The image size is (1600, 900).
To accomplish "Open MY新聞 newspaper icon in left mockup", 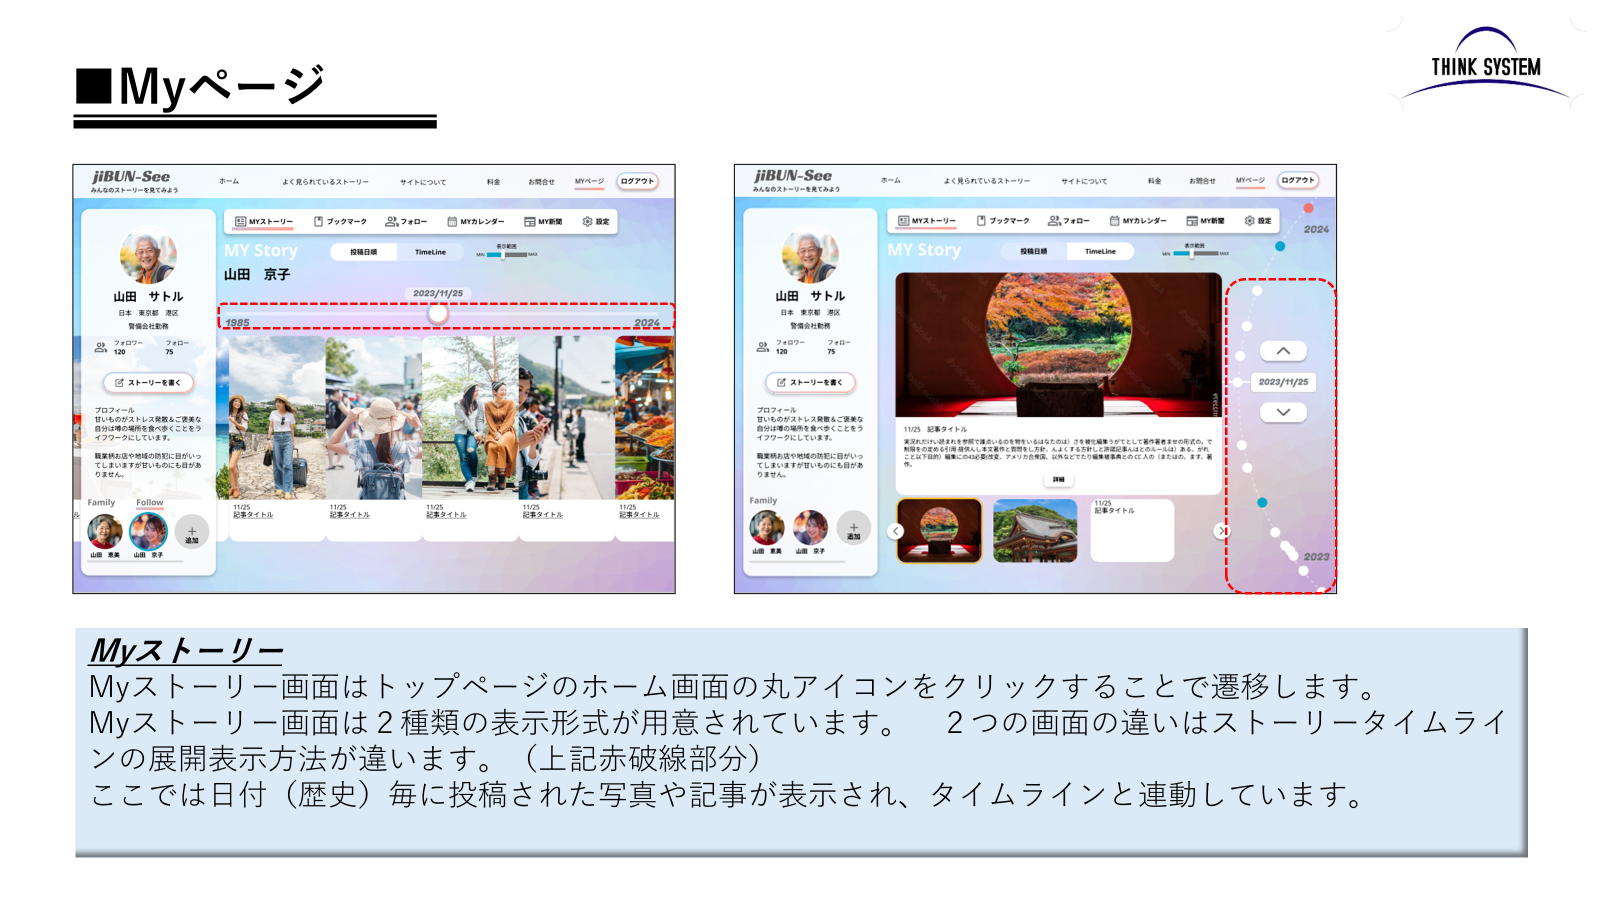I will click(530, 221).
